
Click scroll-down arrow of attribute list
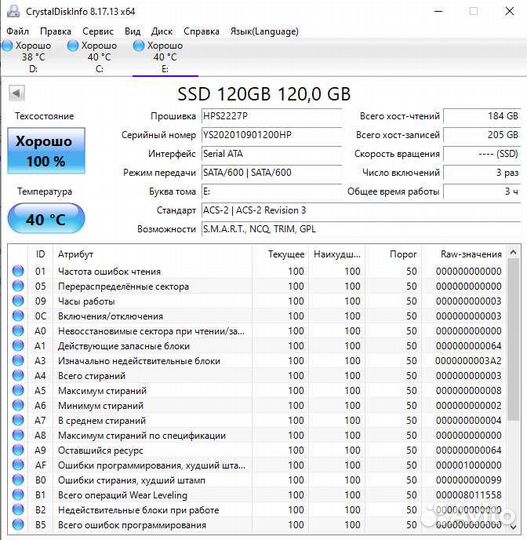point(513,527)
